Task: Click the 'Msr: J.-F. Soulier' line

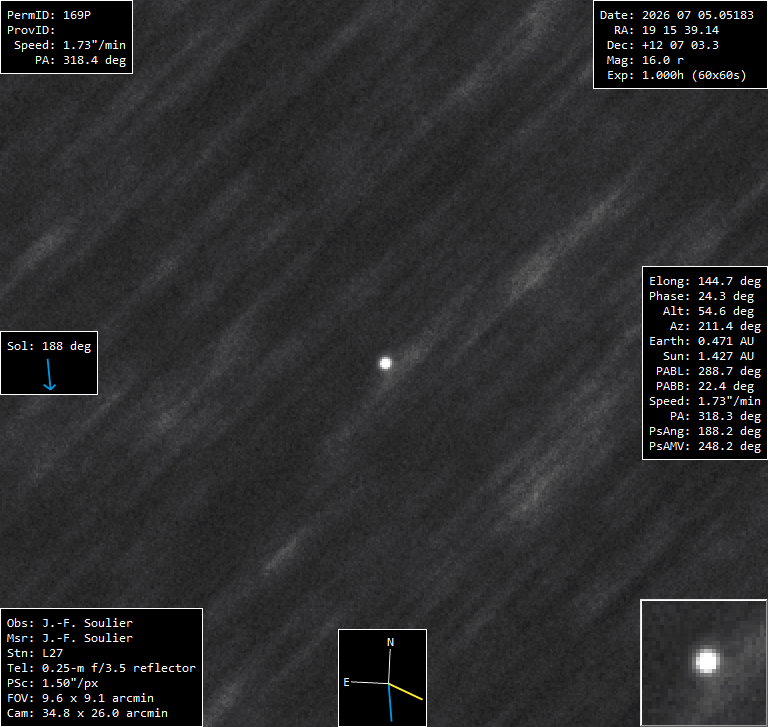Action: [70, 638]
